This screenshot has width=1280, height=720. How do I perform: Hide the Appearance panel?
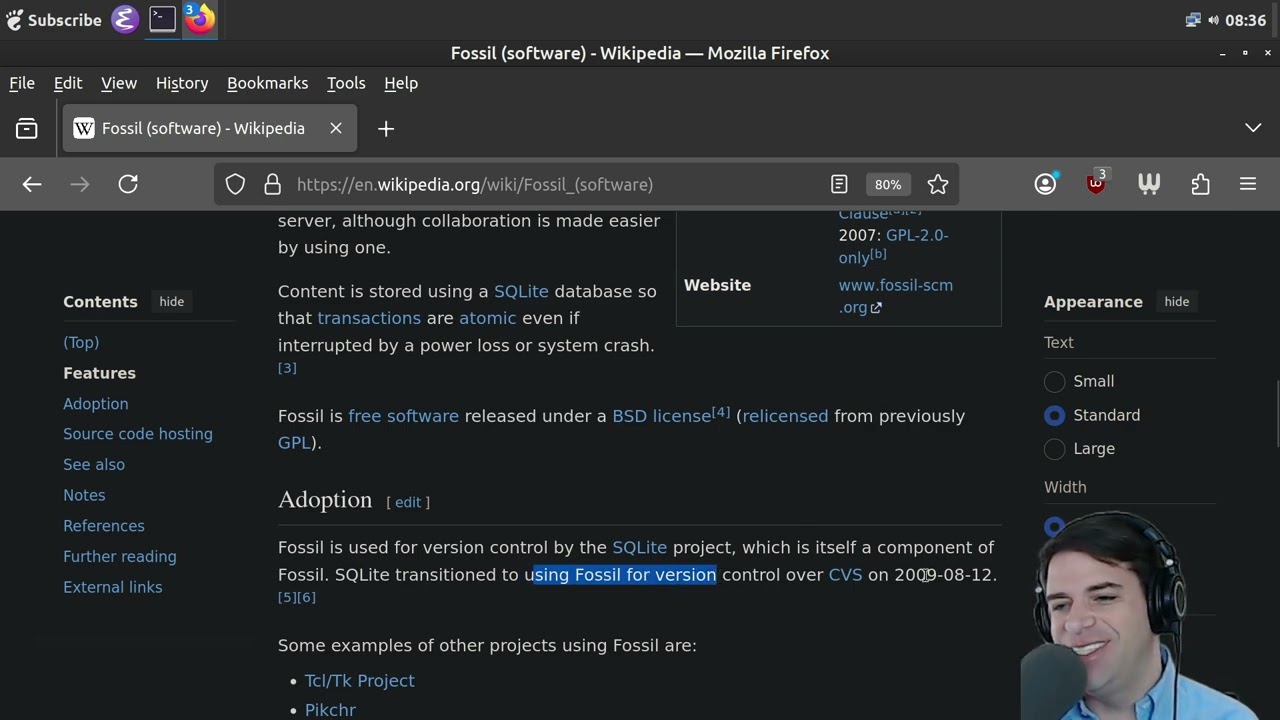point(1177,301)
